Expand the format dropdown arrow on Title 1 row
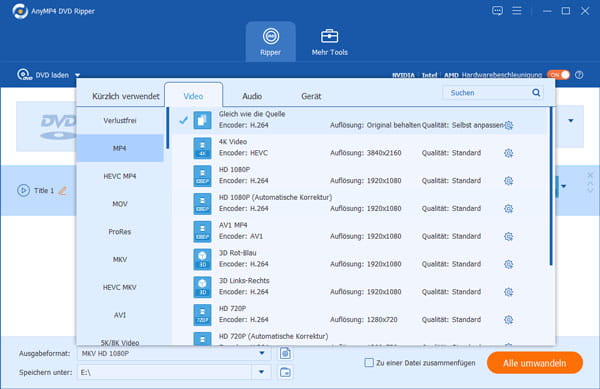 click(564, 187)
